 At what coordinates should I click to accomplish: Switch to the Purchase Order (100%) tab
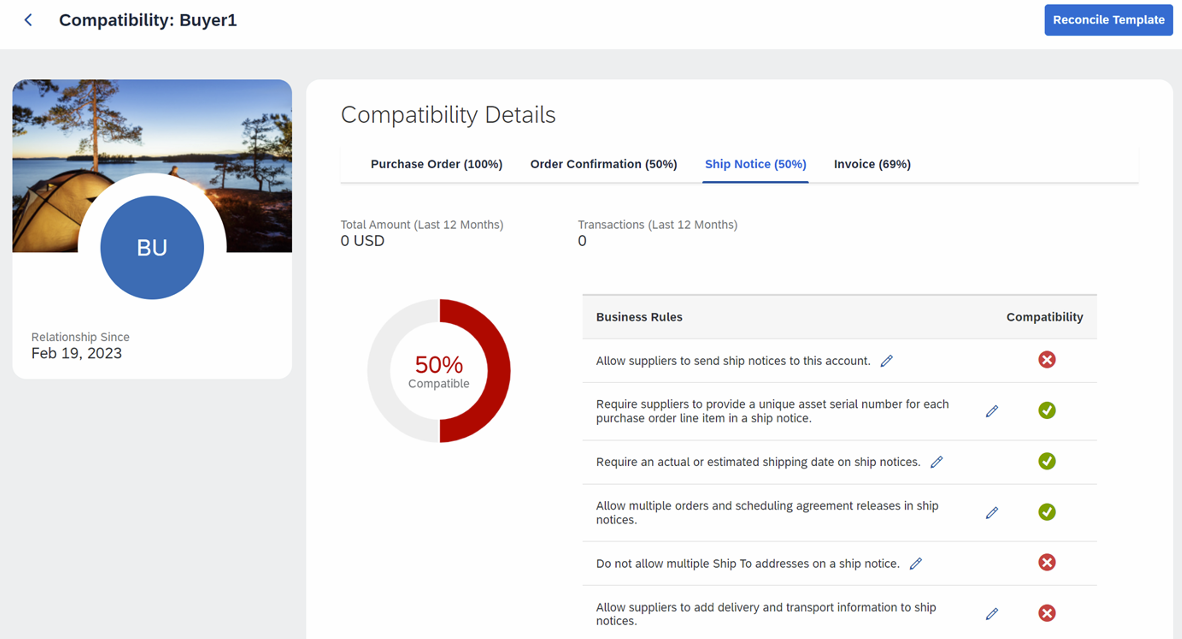pyautogui.click(x=436, y=164)
